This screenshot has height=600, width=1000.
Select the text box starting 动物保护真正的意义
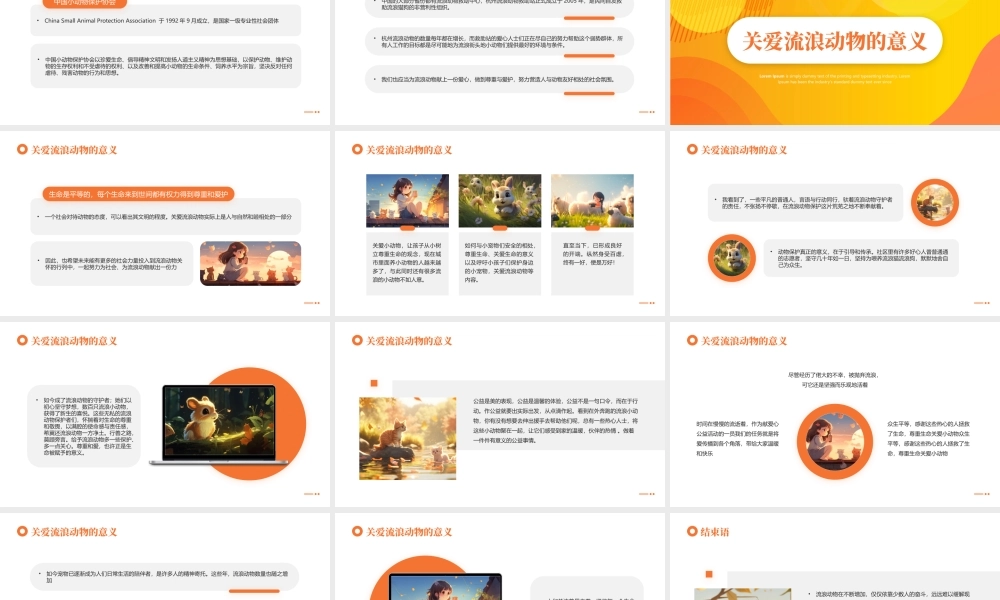coord(862,258)
